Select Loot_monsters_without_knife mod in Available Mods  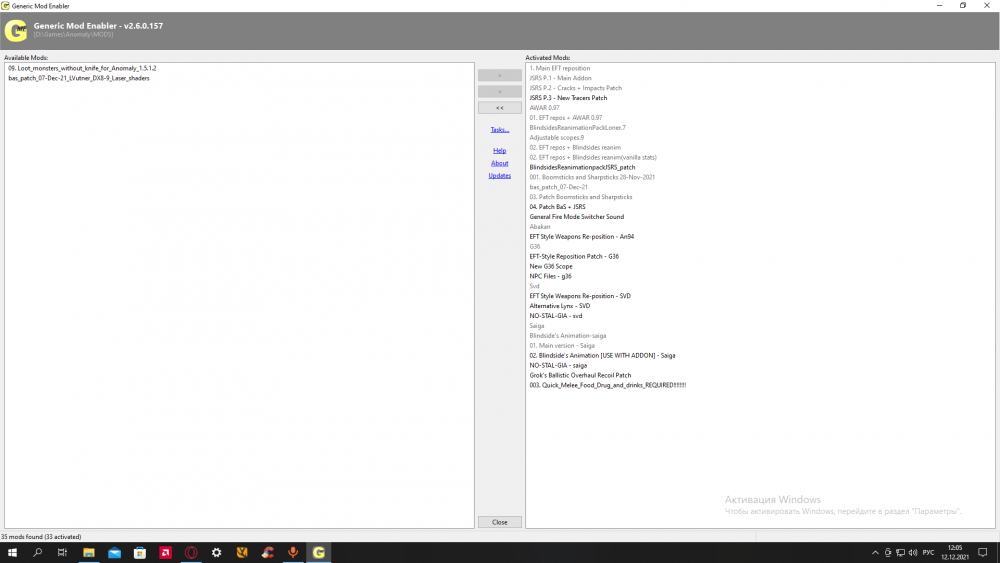coord(82,68)
